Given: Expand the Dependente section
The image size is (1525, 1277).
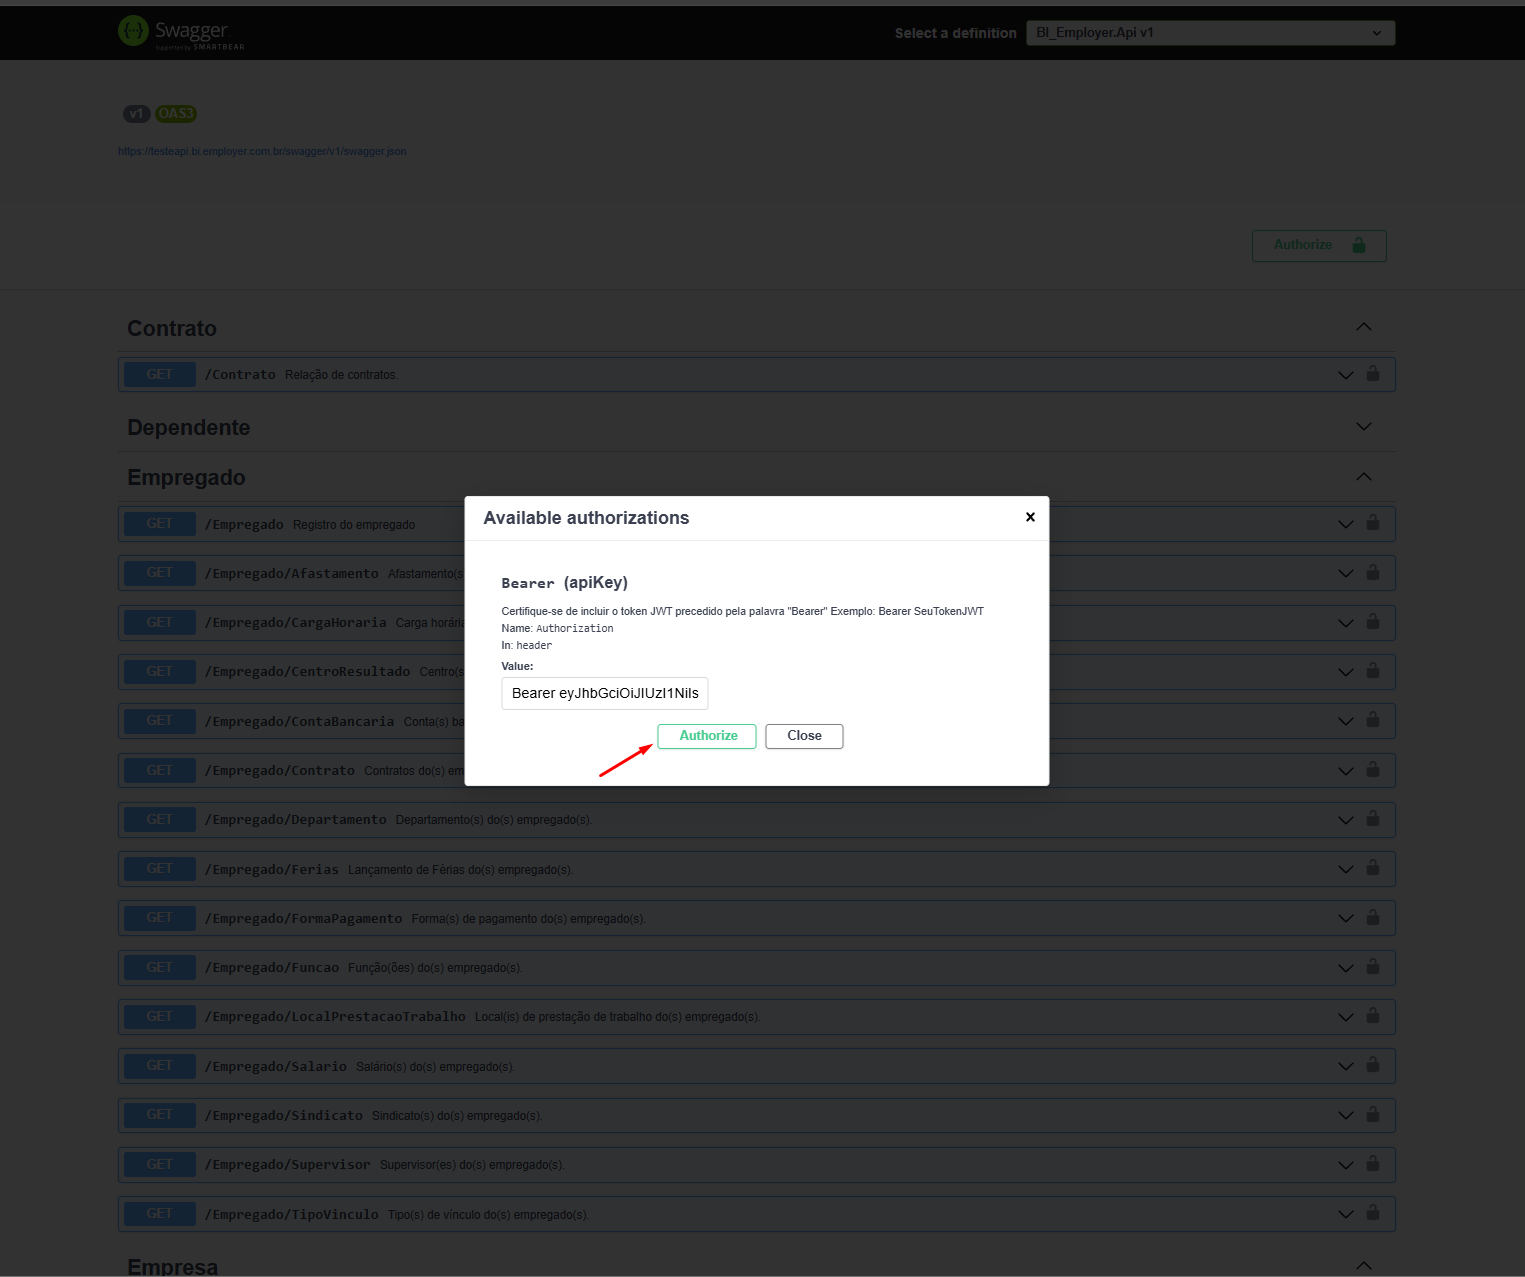Looking at the screenshot, I should [x=1364, y=426].
